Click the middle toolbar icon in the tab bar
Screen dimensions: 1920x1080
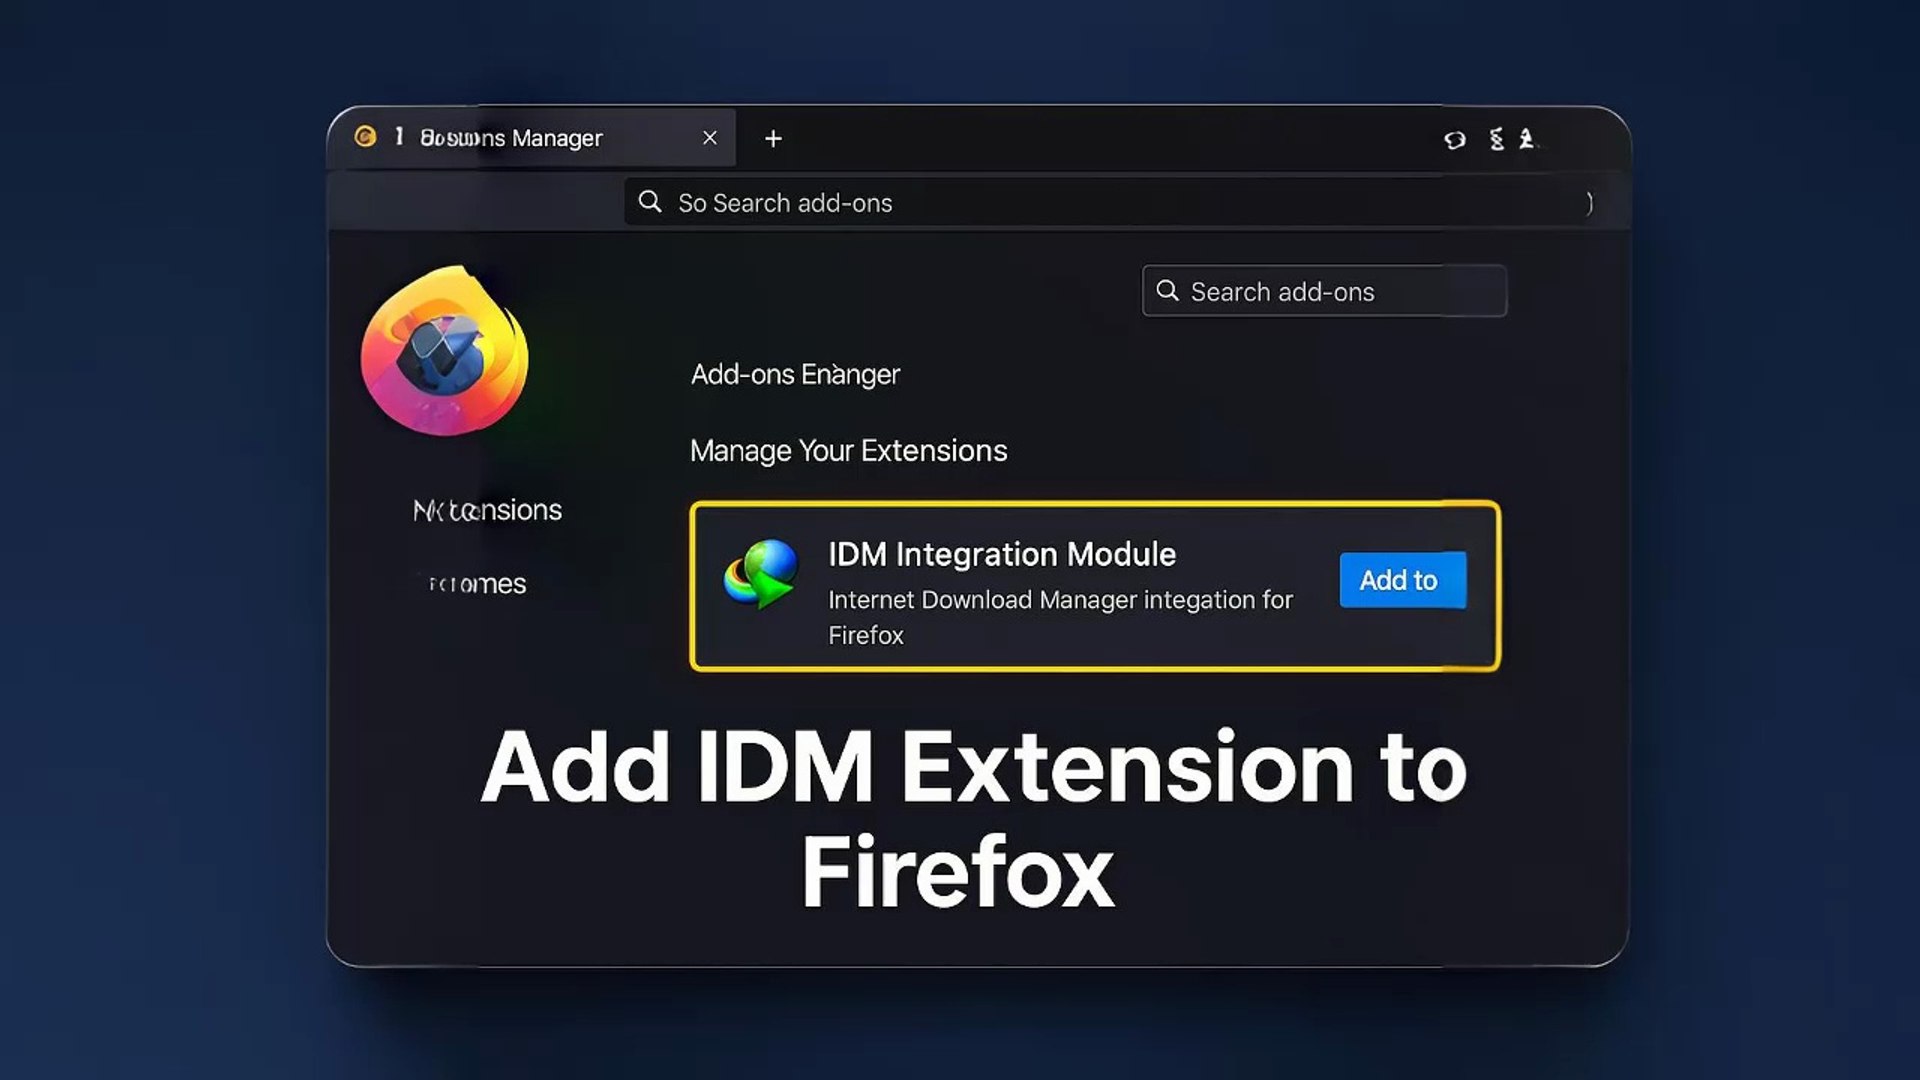click(x=1497, y=139)
